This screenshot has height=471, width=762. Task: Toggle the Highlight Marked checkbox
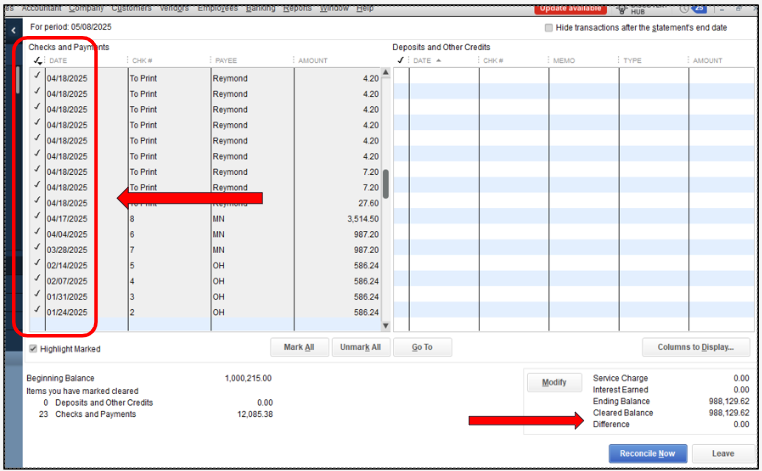click(x=33, y=349)
